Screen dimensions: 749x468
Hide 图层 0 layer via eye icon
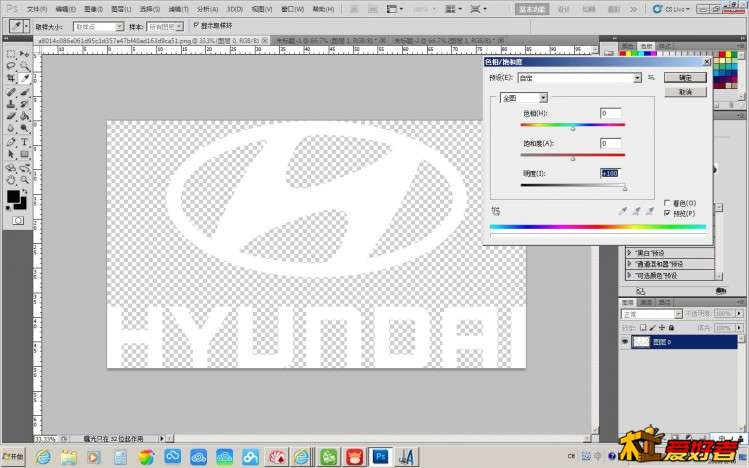[x=625, y=341]
